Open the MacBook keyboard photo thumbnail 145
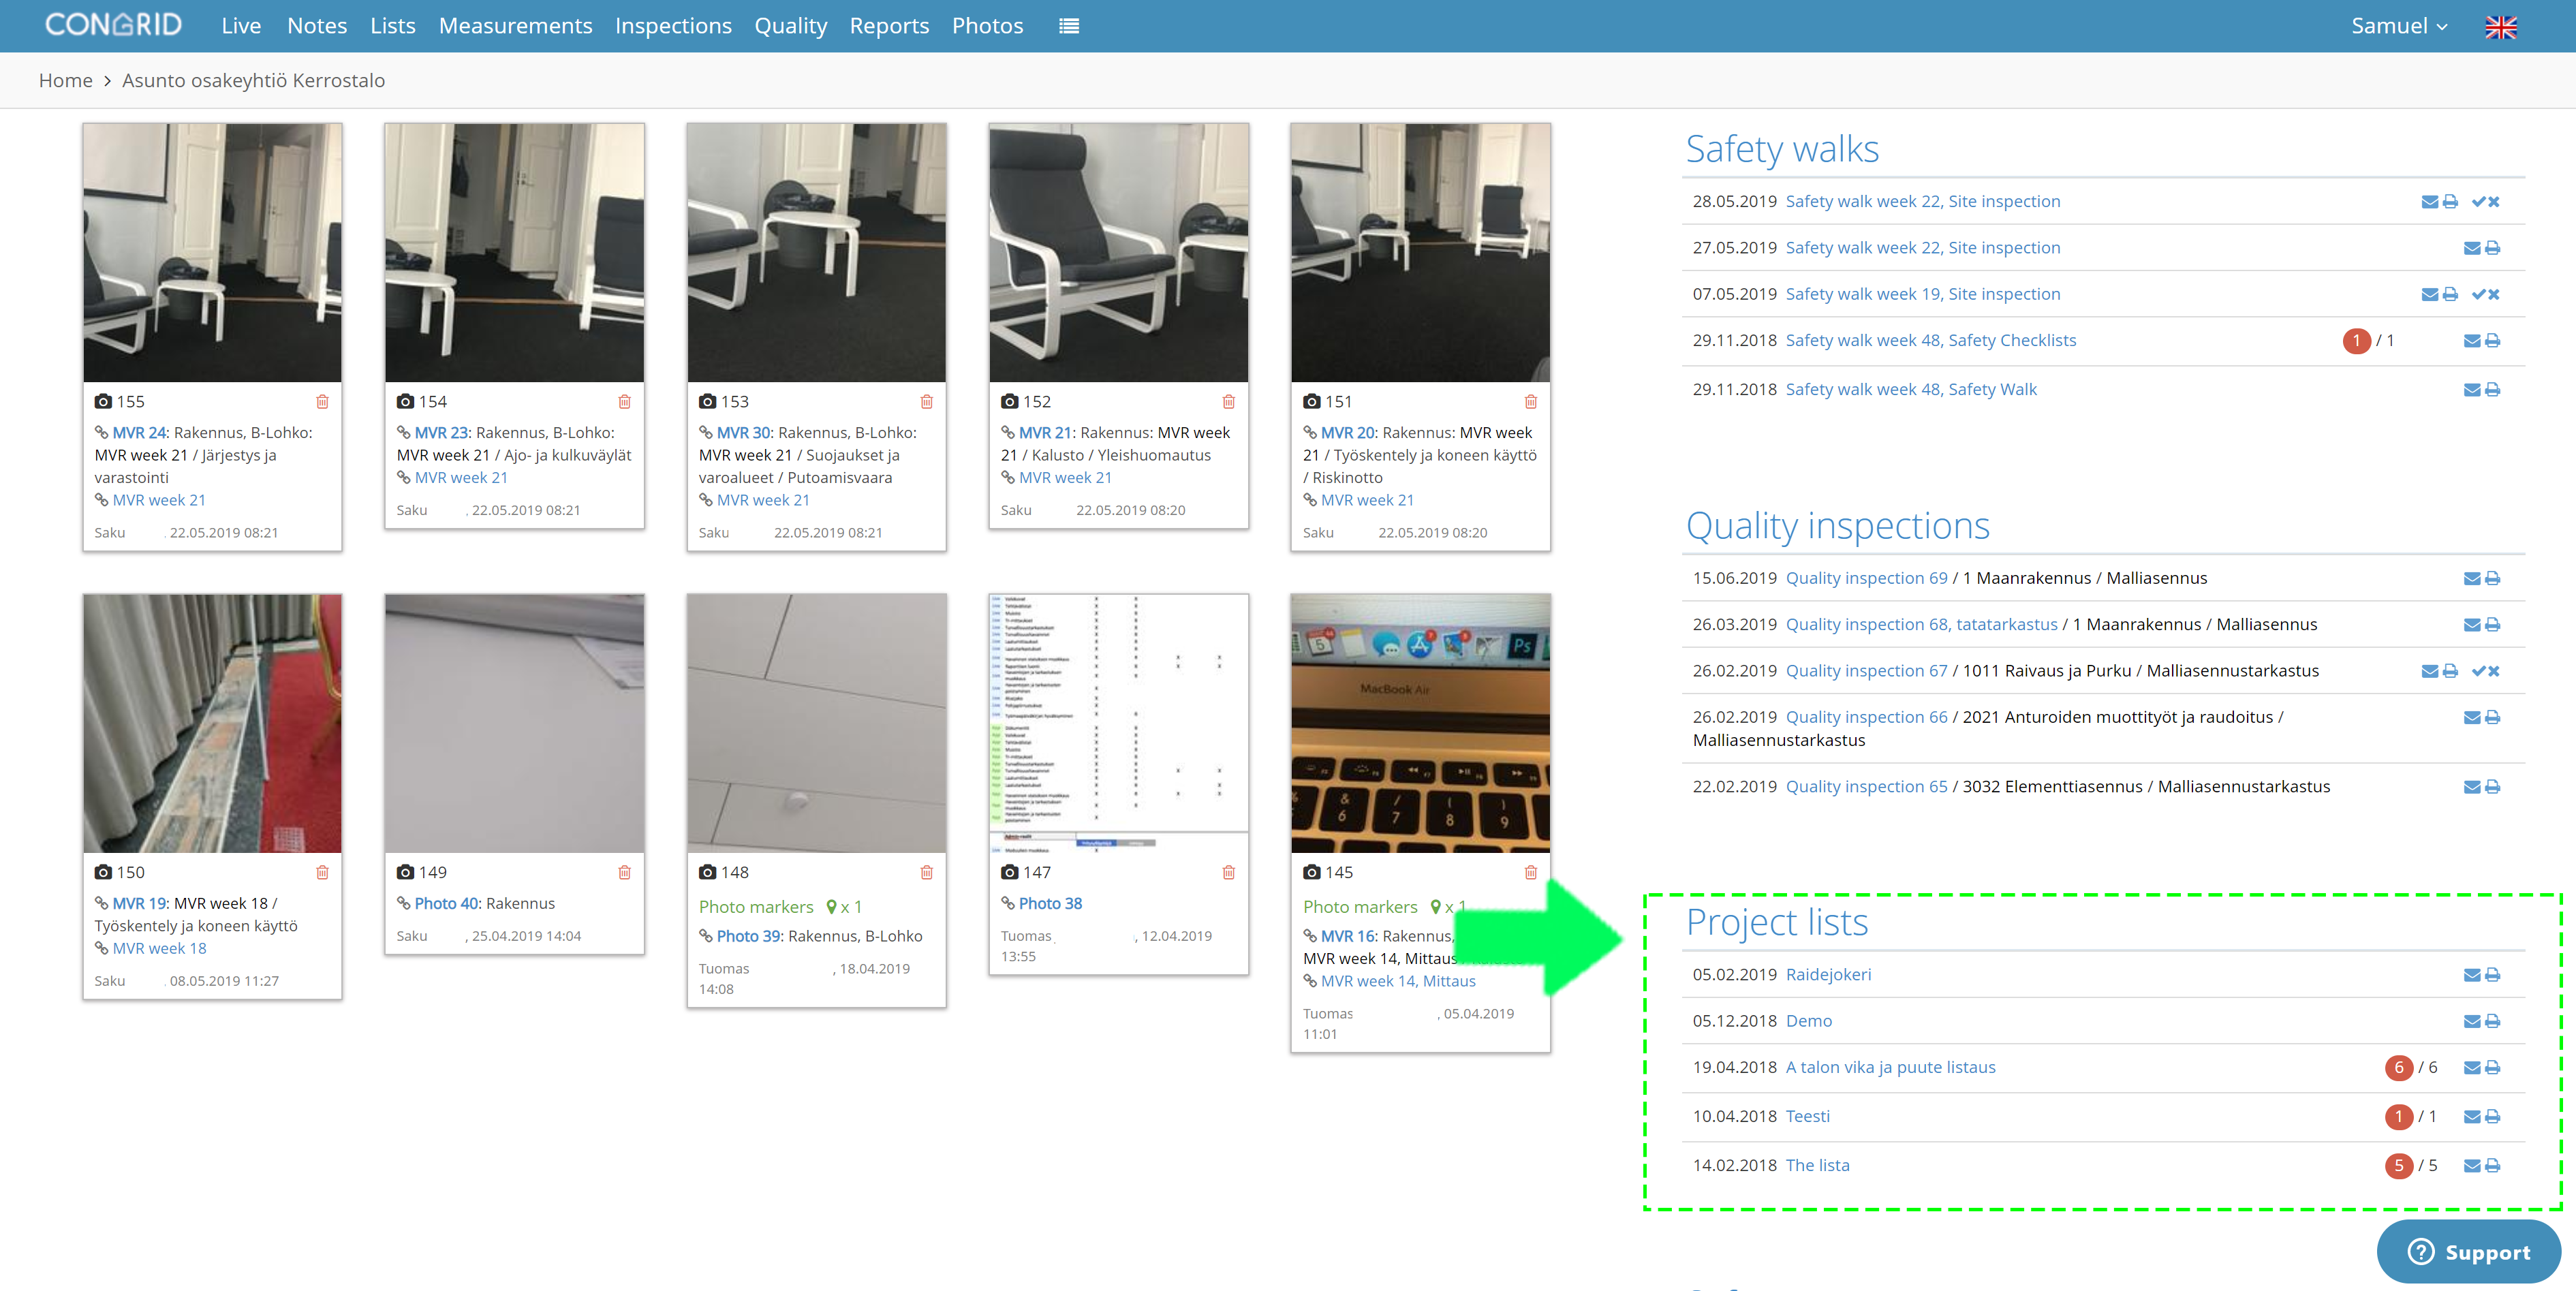2576x1291 pixels. pos(1420,723)
